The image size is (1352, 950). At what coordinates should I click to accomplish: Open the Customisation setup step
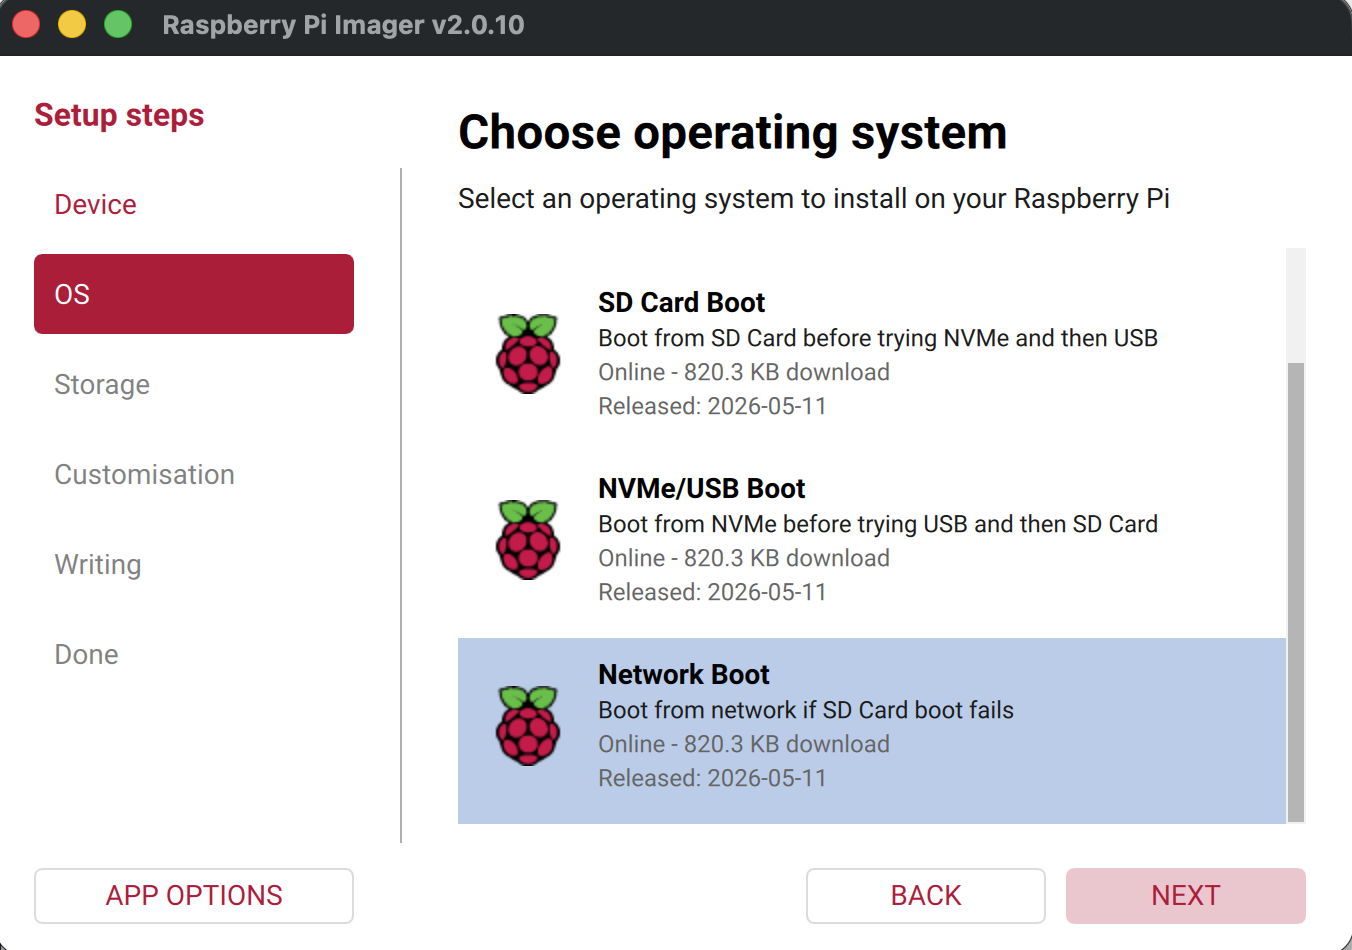(x=194, y=474)
